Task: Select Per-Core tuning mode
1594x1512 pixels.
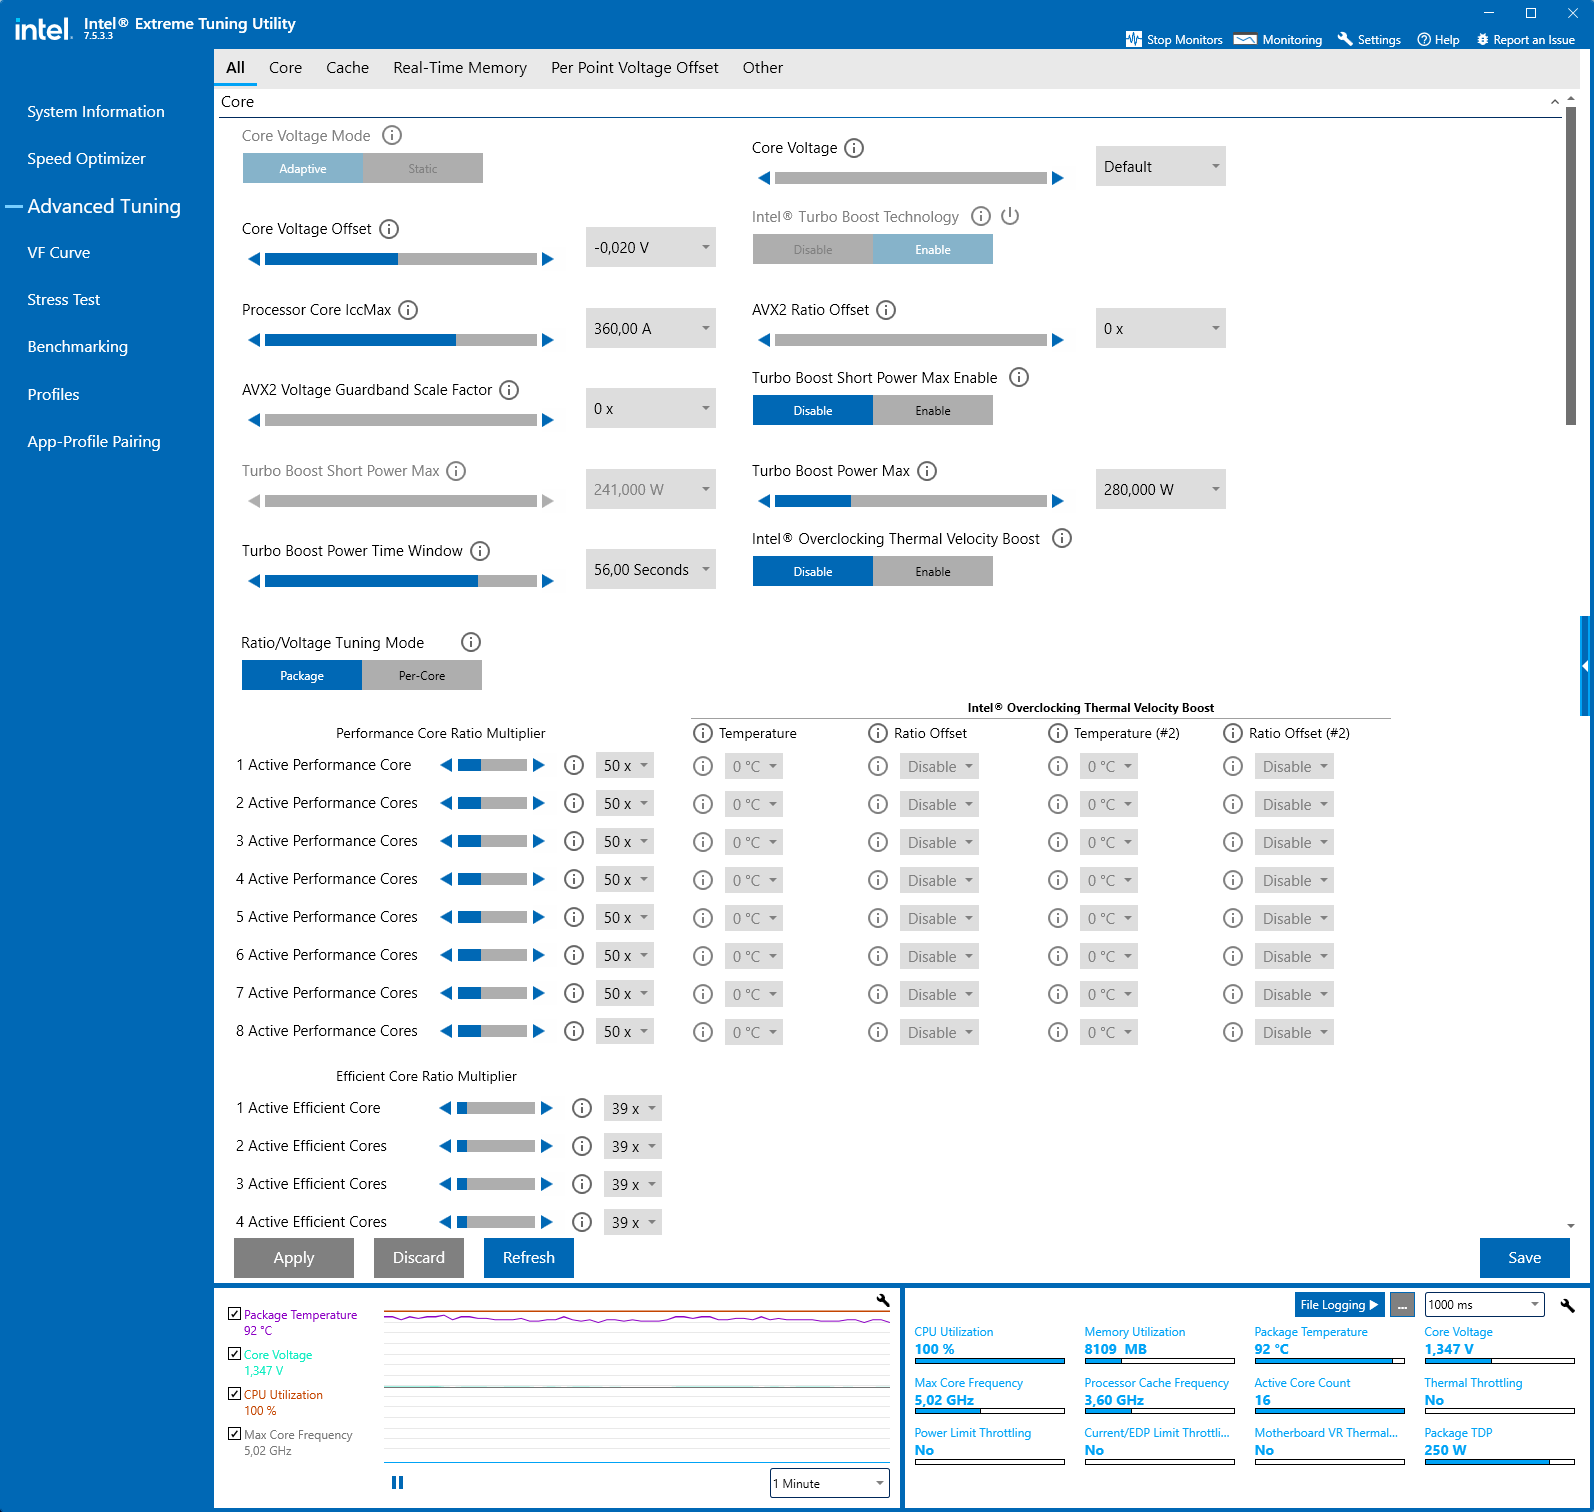Action: (421, 676)
